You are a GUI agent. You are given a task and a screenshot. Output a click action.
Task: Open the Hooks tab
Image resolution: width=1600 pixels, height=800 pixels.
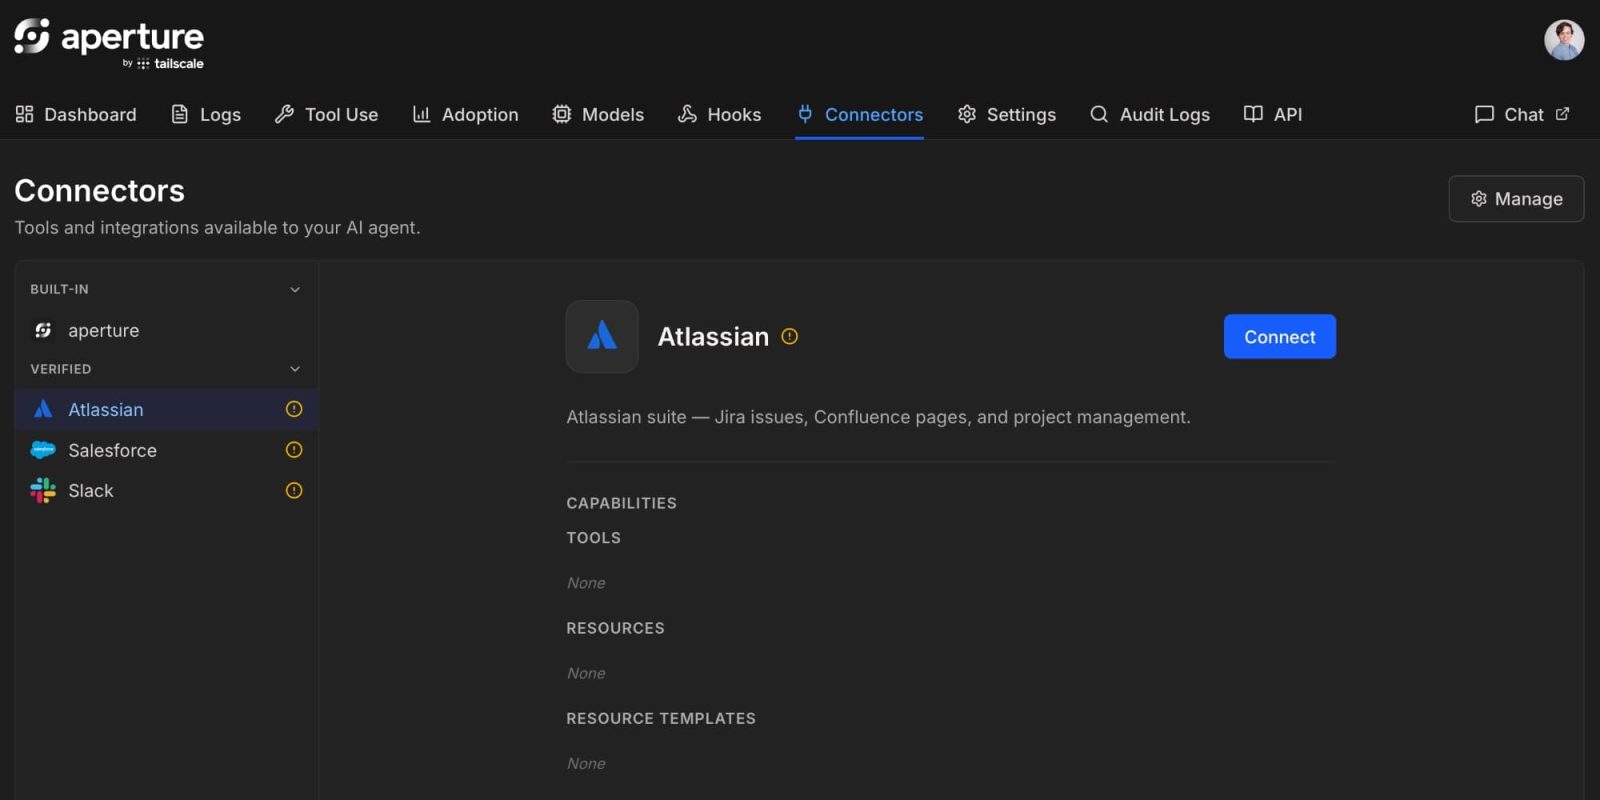719,114
